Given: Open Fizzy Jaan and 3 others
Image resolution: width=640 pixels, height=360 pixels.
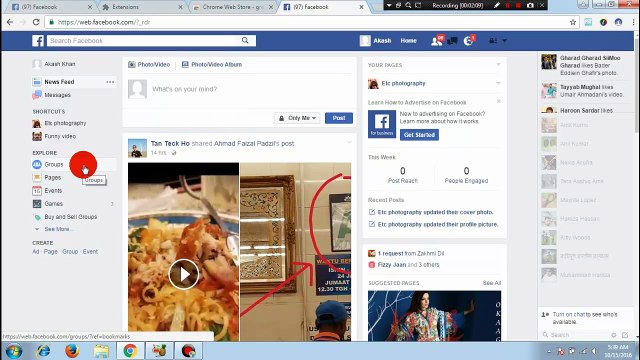Looking at the screenshot, I should [408, 264].
